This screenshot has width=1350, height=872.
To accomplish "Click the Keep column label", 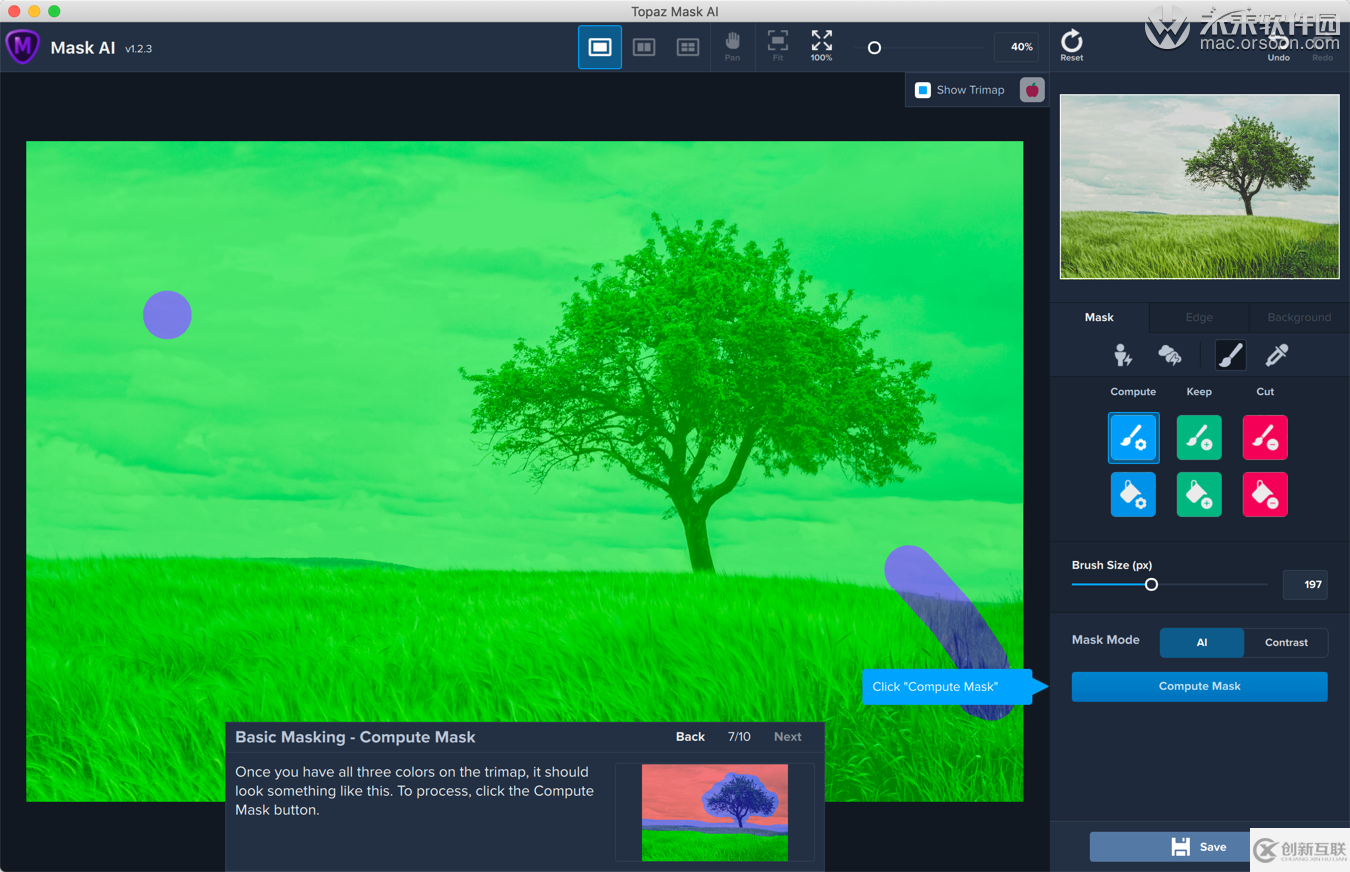I will (x=1199, y=392).
